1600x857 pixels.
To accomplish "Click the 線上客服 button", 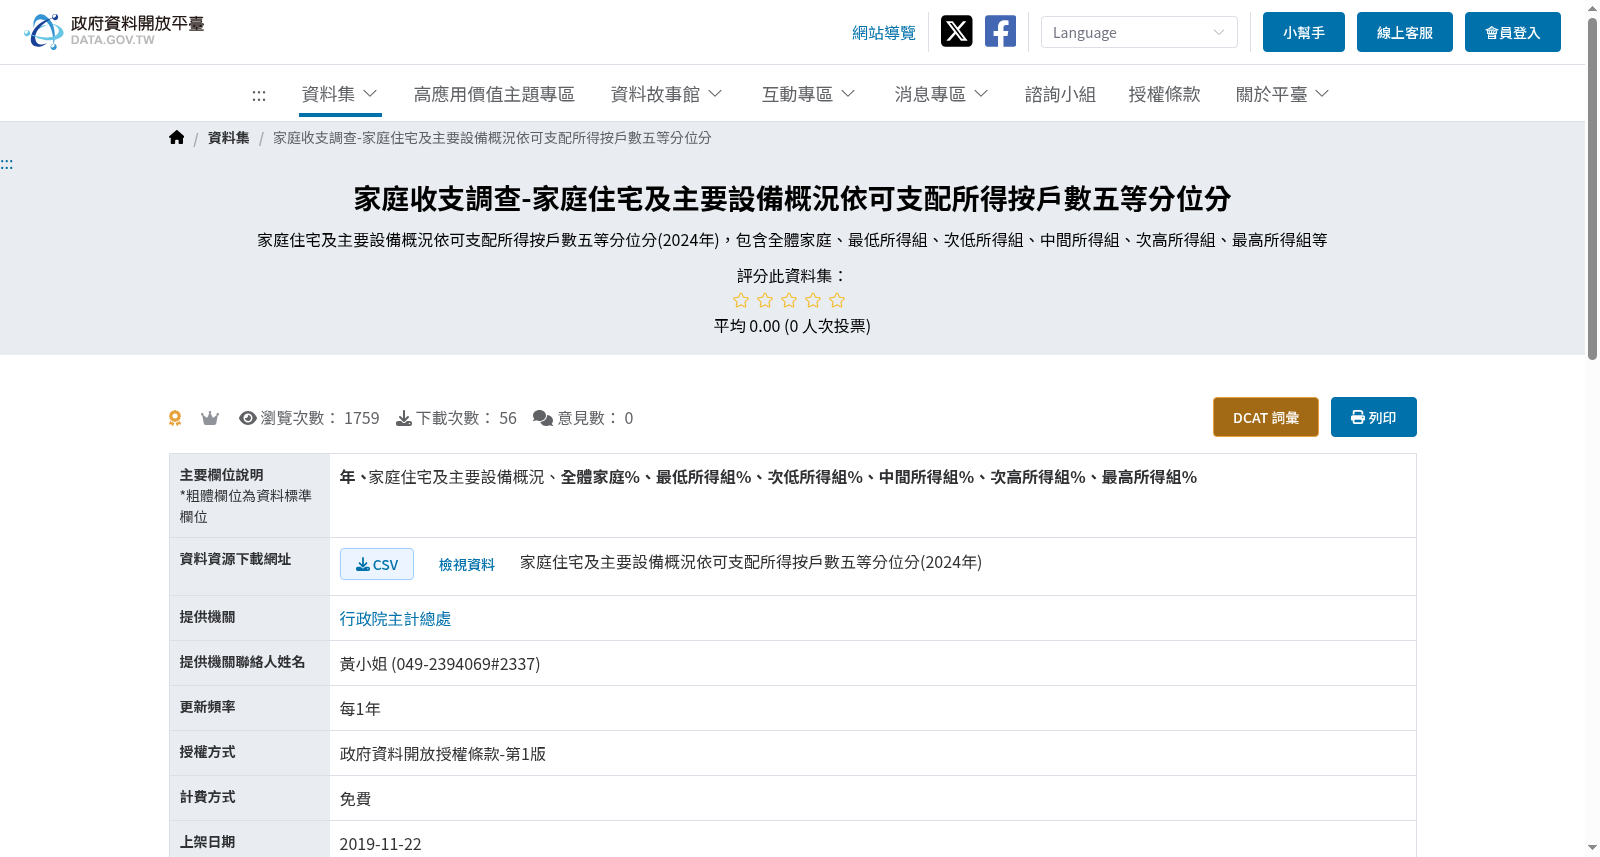I will pyautogui.click(x=1405, y=32).
